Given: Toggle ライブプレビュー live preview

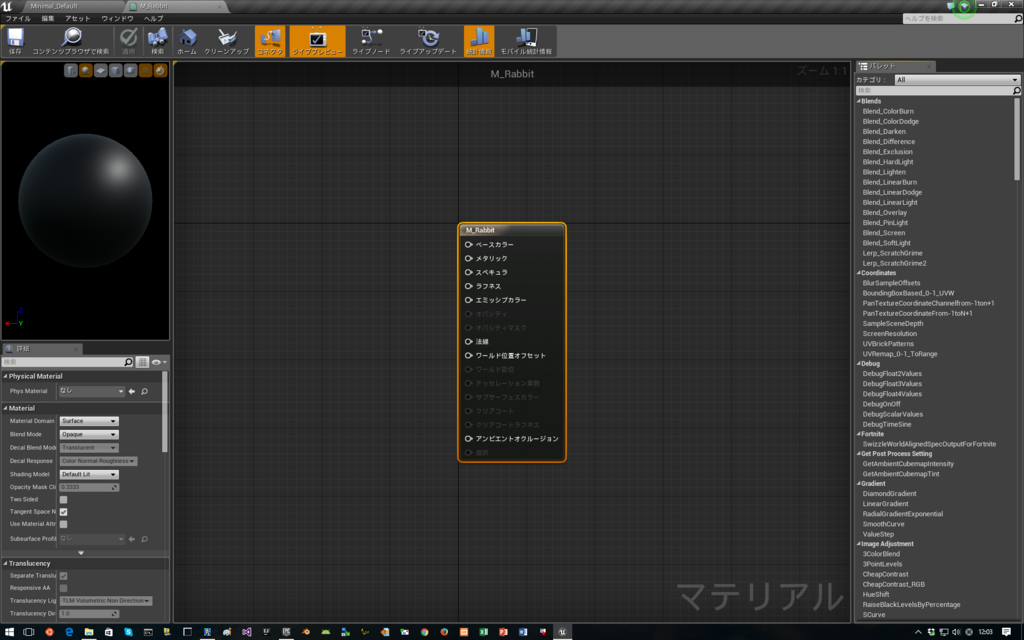Looking at the screenshot, I should [317, 40].
